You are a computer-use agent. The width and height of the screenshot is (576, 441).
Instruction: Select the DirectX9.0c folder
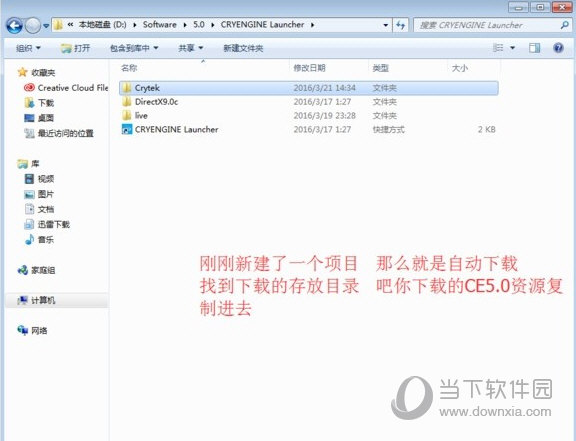point(309,102)
